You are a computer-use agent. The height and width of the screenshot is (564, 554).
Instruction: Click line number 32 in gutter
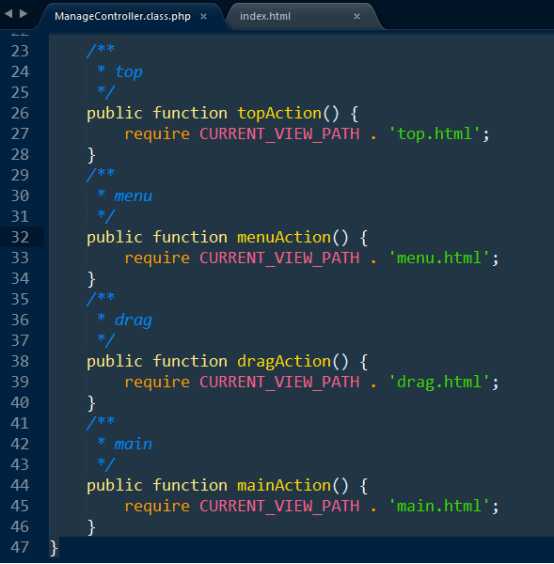(x=20, y=237)
